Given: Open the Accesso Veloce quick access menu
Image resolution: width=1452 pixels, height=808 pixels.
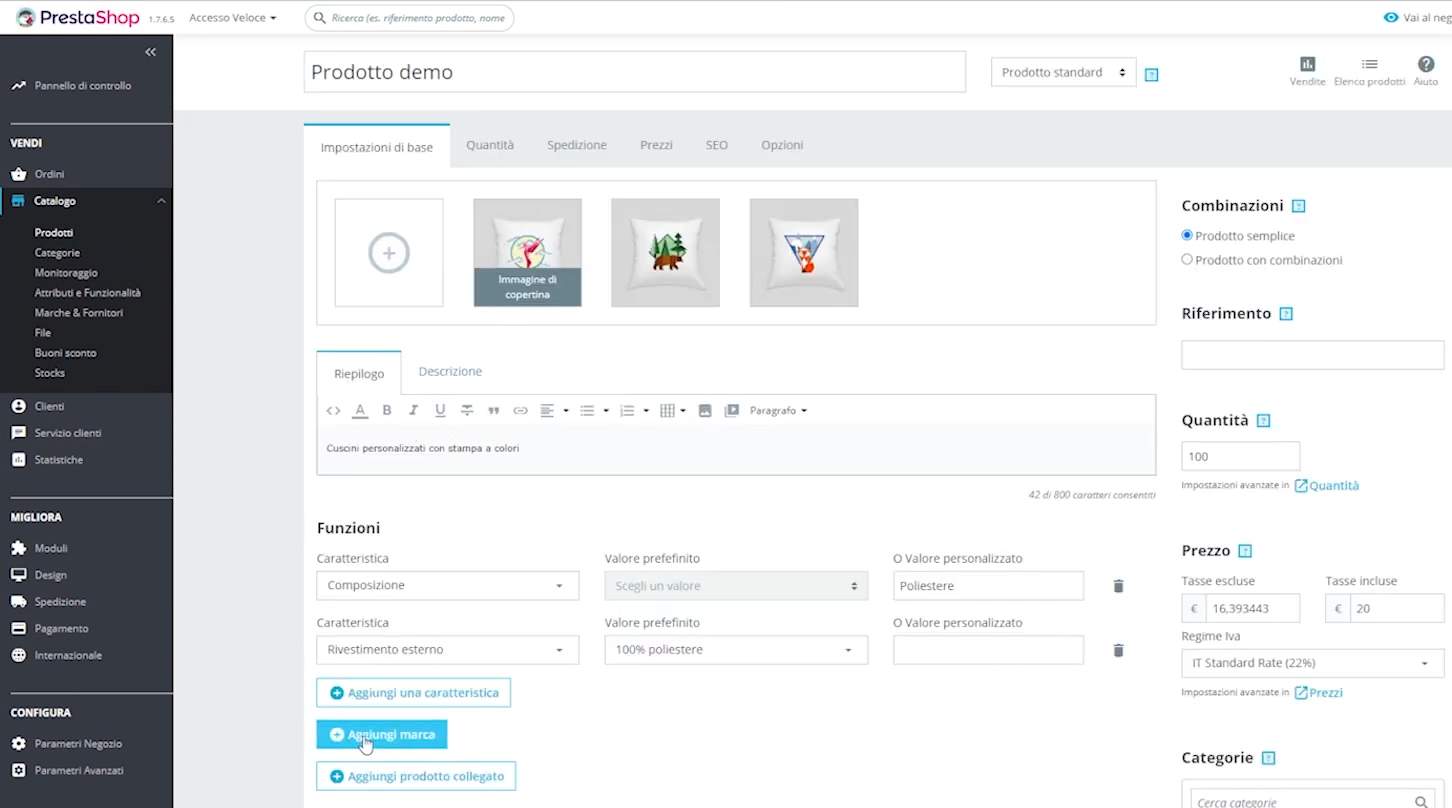Looking at the screenshot, I should (232, 18).
